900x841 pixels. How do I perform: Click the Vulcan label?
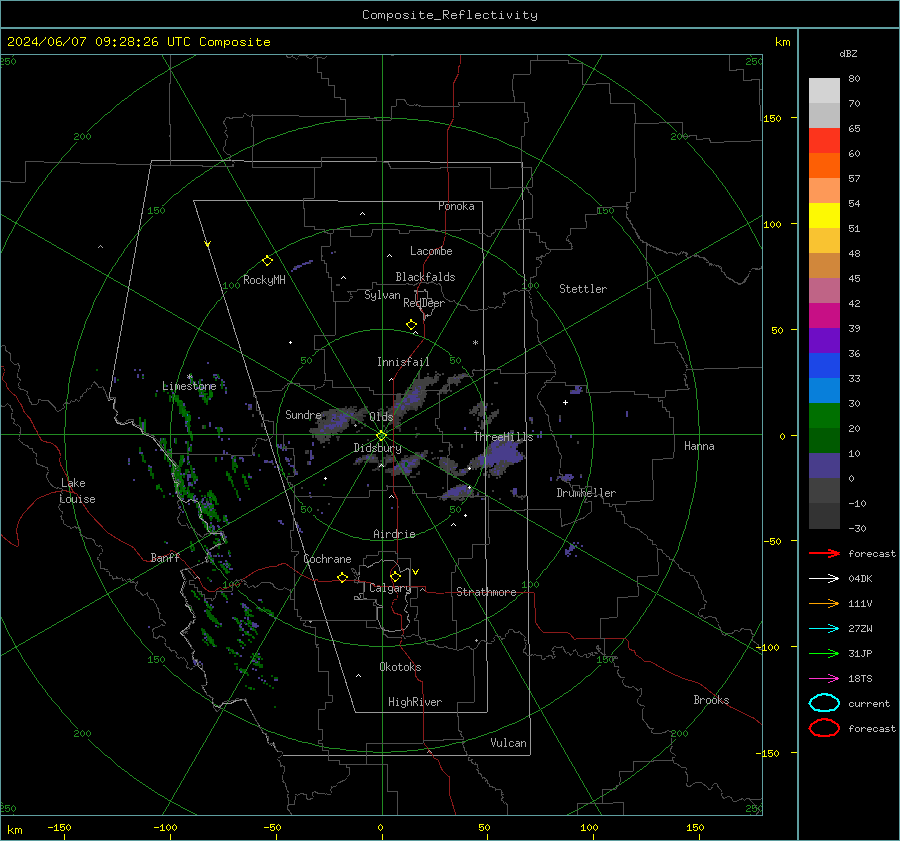(508, 743)
